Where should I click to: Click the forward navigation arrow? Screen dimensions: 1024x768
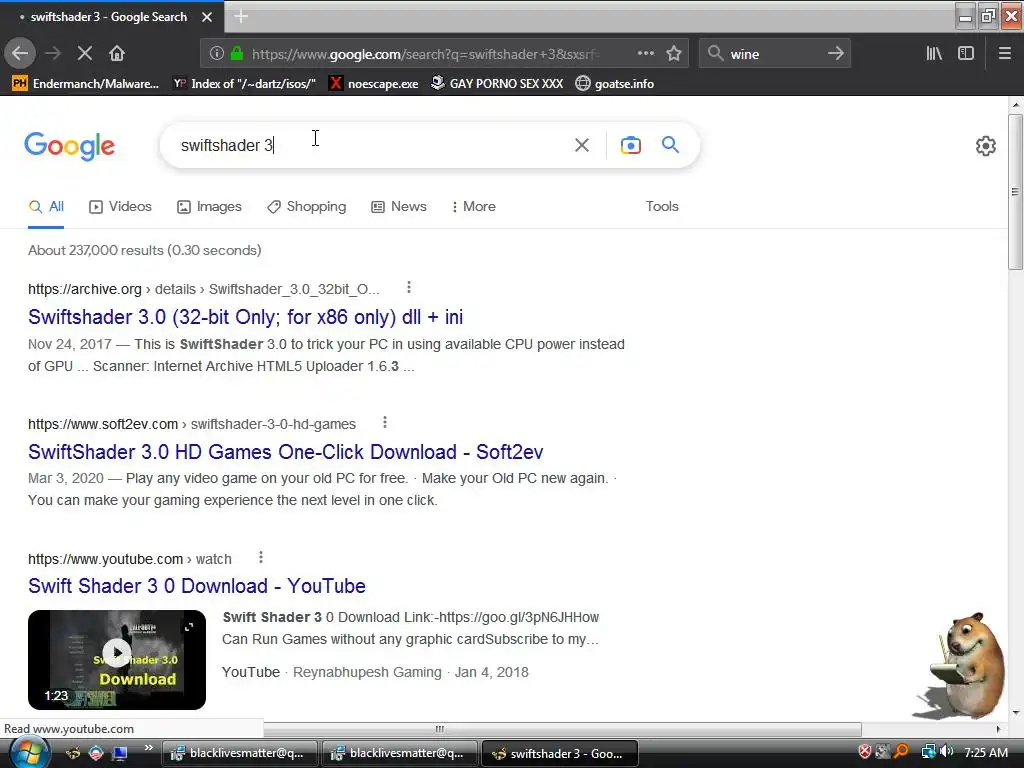(x=53, y=54)
